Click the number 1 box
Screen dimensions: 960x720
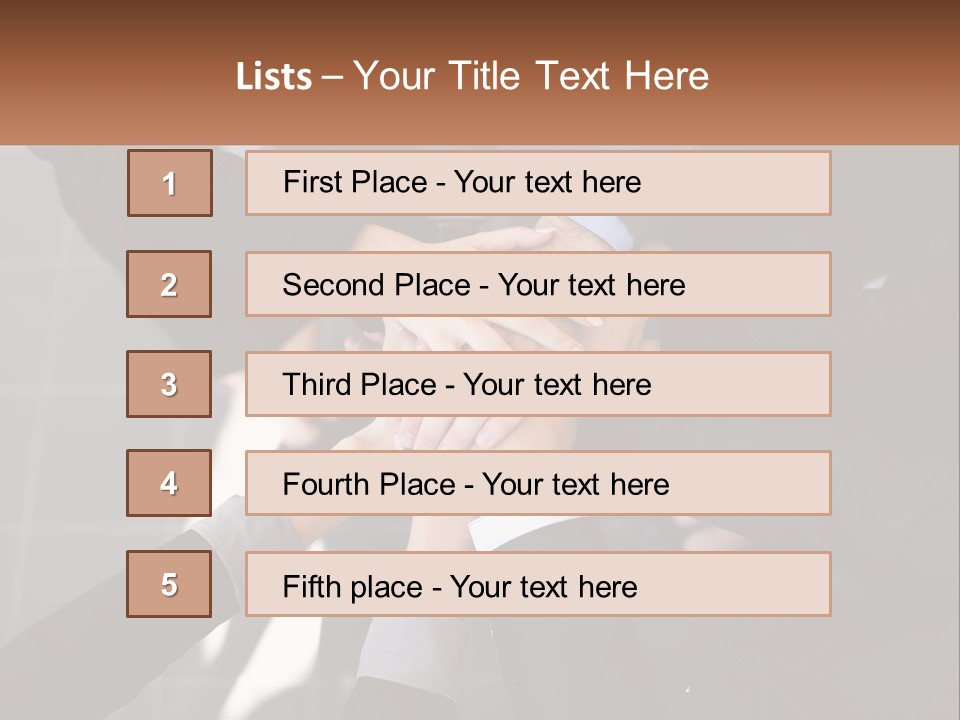pos(169,183)
